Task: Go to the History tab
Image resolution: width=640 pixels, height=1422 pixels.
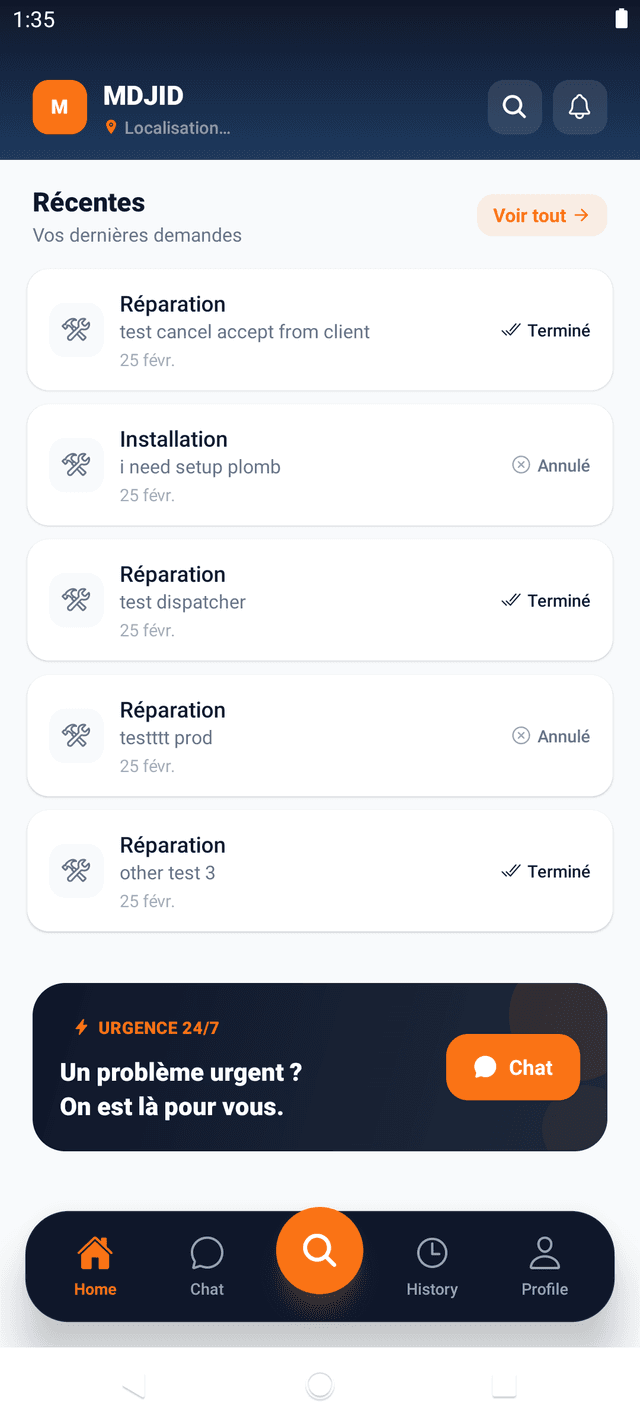Action: (432, 1266)
